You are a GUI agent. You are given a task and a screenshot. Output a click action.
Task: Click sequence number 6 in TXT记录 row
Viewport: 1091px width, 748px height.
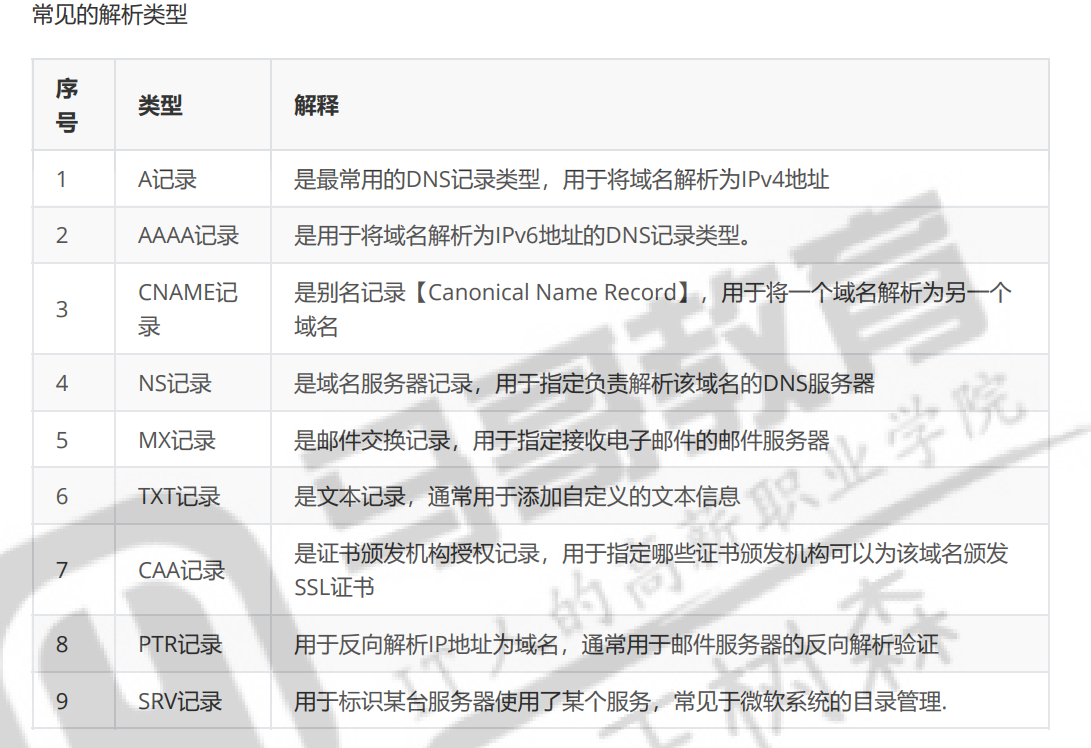pos(62,497)
